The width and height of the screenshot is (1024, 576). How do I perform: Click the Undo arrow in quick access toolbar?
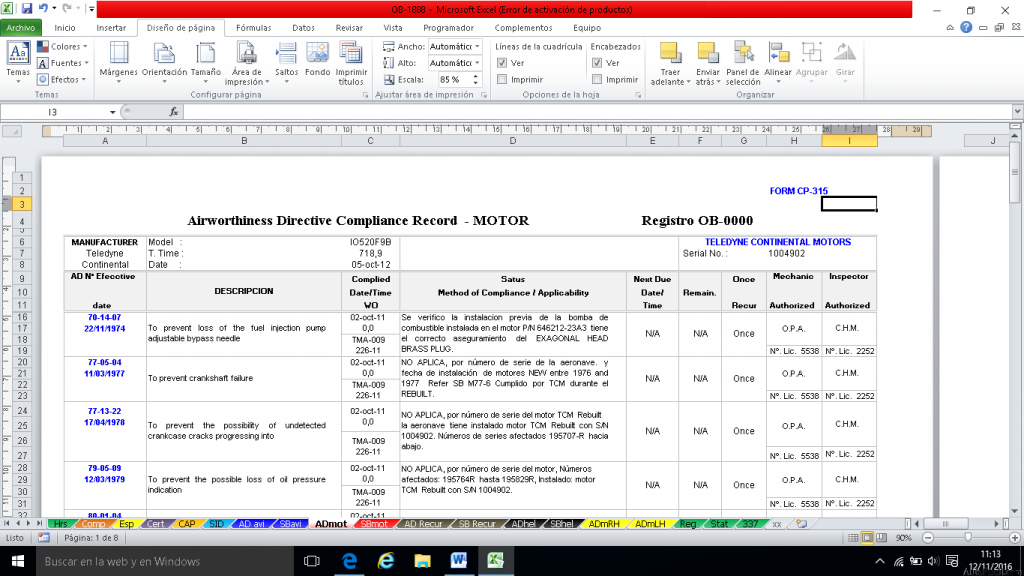point(43,8)
